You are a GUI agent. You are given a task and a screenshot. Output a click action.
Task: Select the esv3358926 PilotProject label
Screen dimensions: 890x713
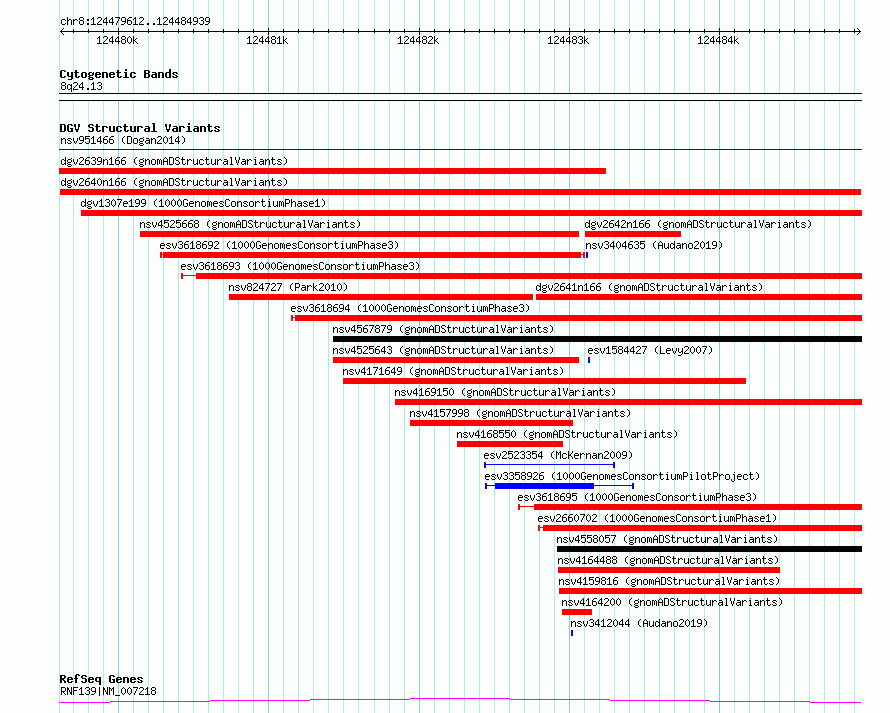tap(622, 476)
